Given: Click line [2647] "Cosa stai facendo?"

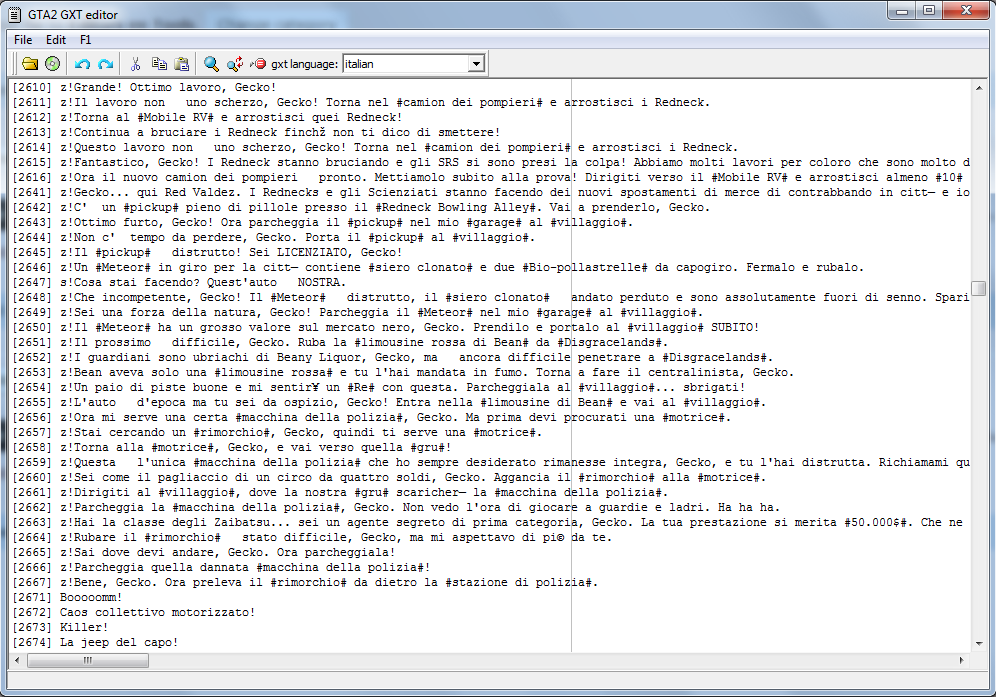Looking at the screenshot, I should 178,282.
